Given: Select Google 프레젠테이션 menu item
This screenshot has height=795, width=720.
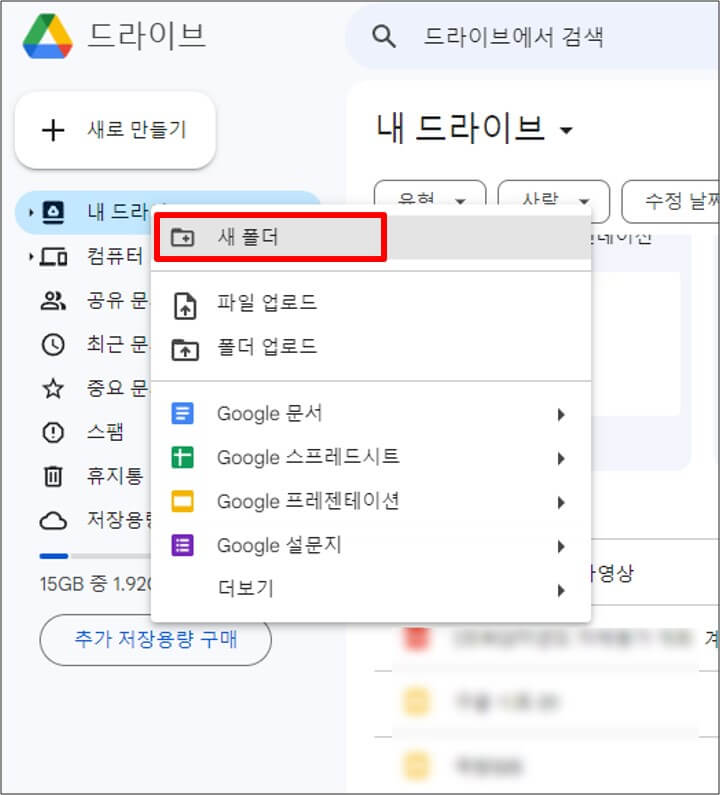Looking at the screenshot, I should [x=371, y=502].
